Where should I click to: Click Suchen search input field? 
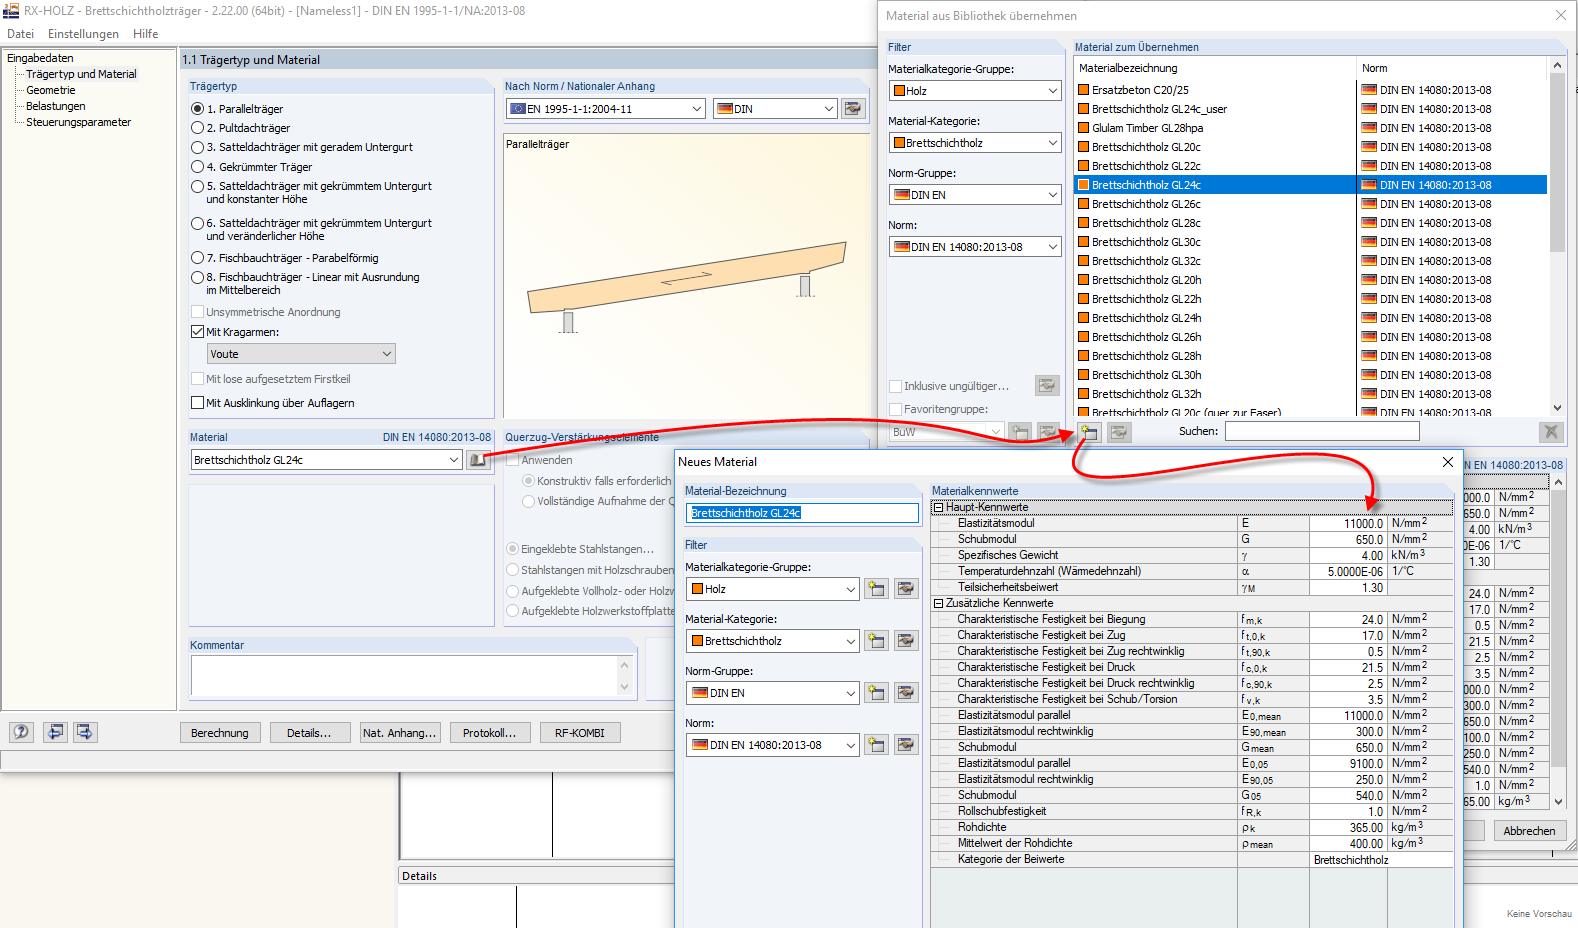(1322, 431)
